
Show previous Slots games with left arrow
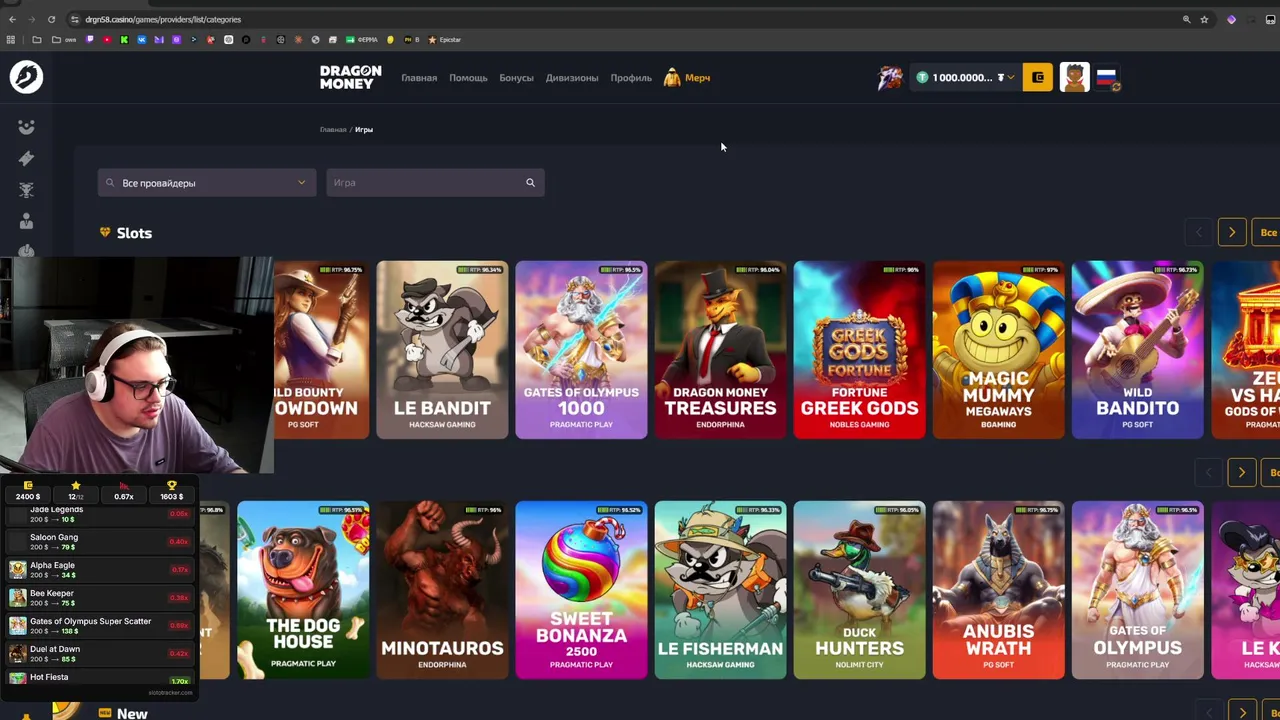pyautogui.click(x=1198, y=232)
